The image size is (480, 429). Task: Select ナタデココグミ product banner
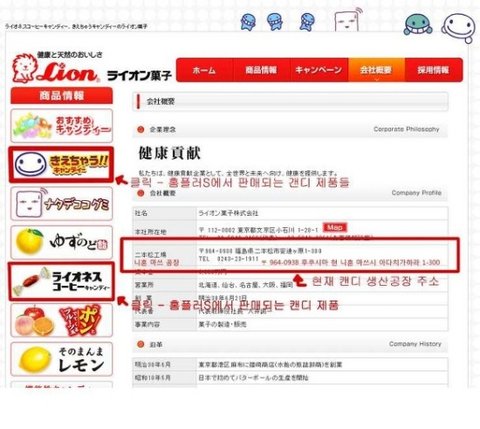pyautogui.click(x=62, y=203)
